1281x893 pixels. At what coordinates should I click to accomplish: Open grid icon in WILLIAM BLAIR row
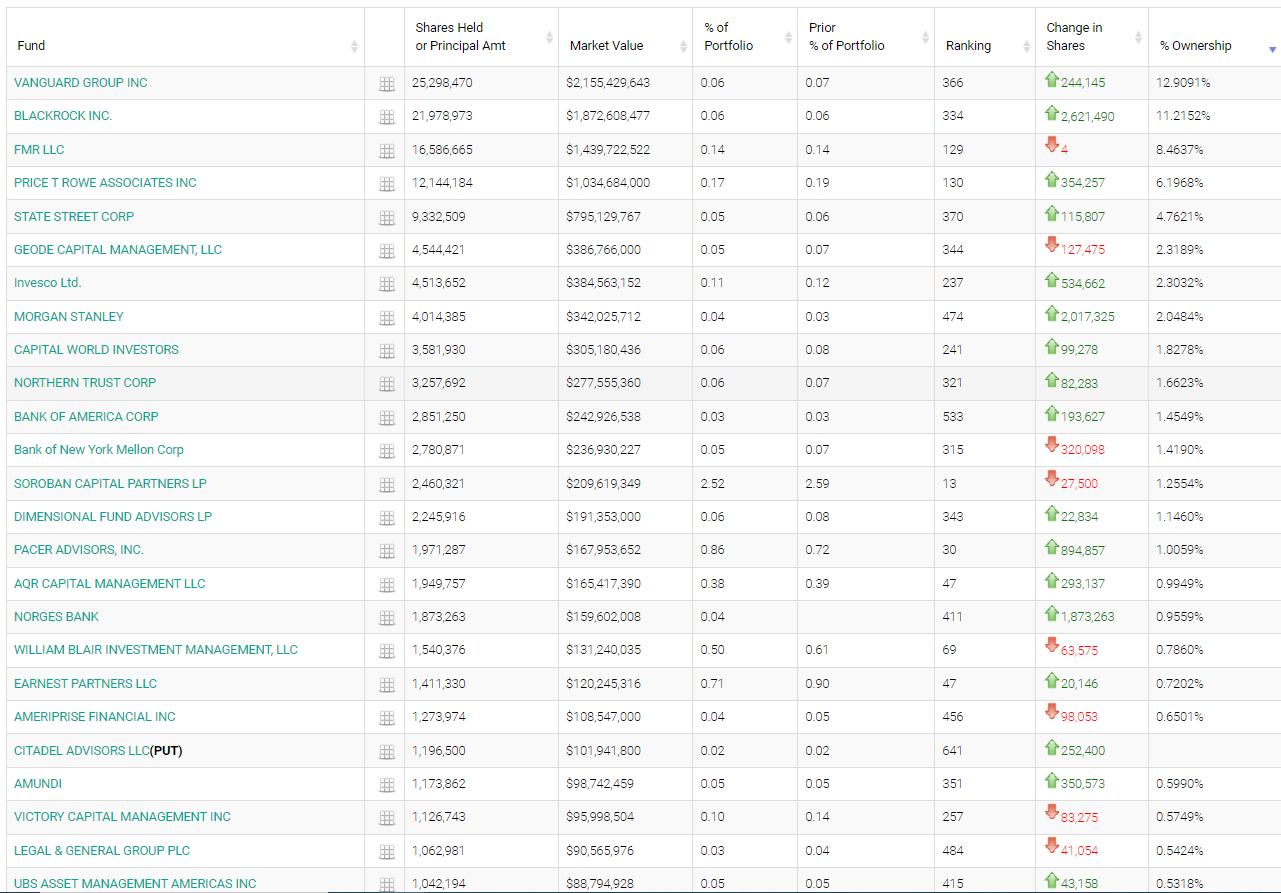coord(387,652)
